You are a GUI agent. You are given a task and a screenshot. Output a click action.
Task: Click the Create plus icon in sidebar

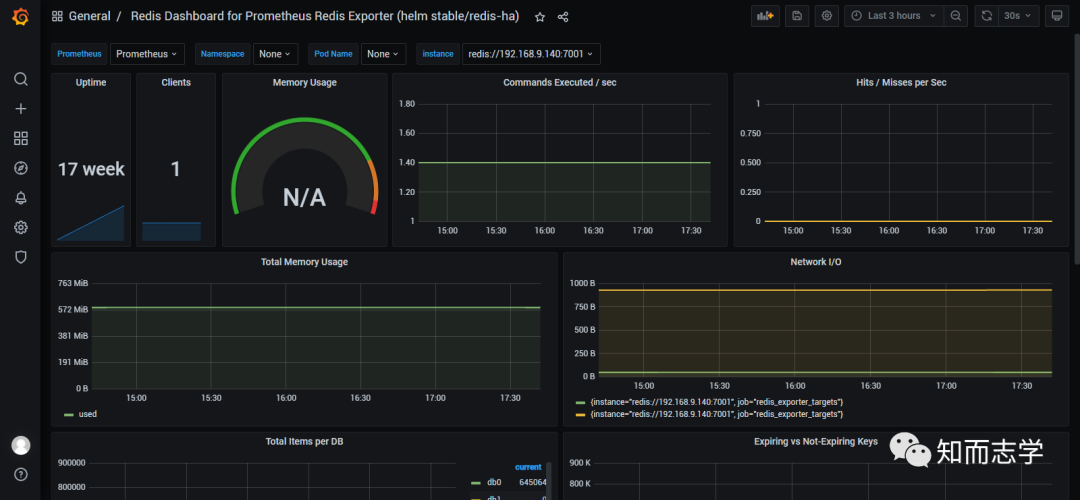(20, 109)
